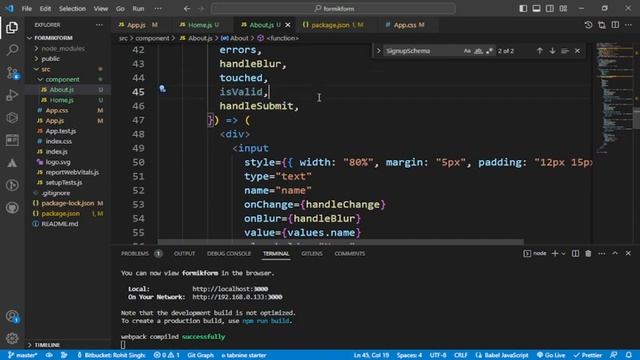The width and height of the screenshot is (640, 360).
Task: Expand replace mode in find widget
Action: (x=378, y=51)
